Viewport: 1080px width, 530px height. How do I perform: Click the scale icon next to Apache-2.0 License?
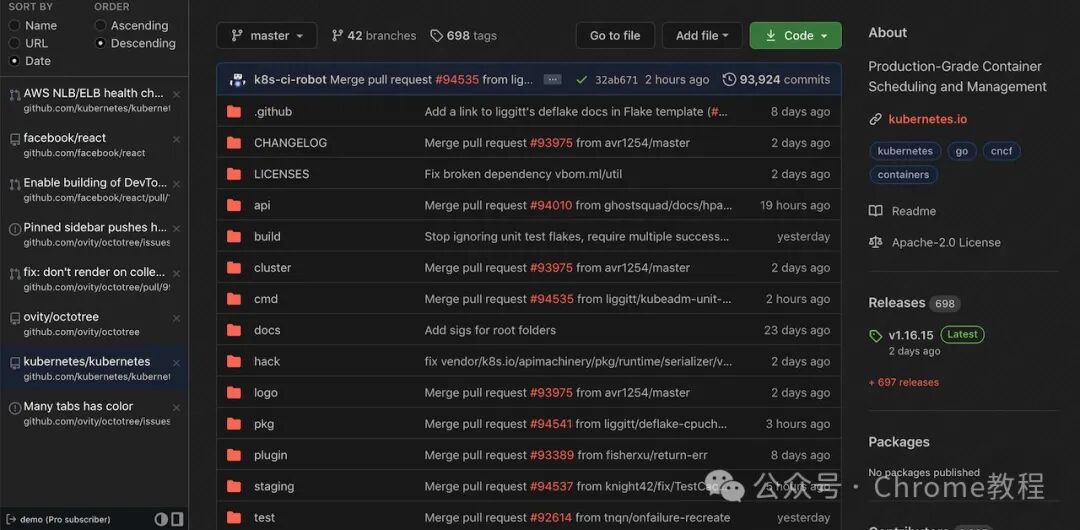click(875, 242)
